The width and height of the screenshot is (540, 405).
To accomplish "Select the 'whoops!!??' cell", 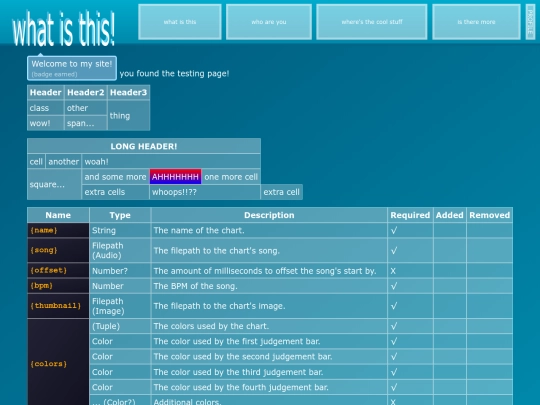I will click(205, 192).
